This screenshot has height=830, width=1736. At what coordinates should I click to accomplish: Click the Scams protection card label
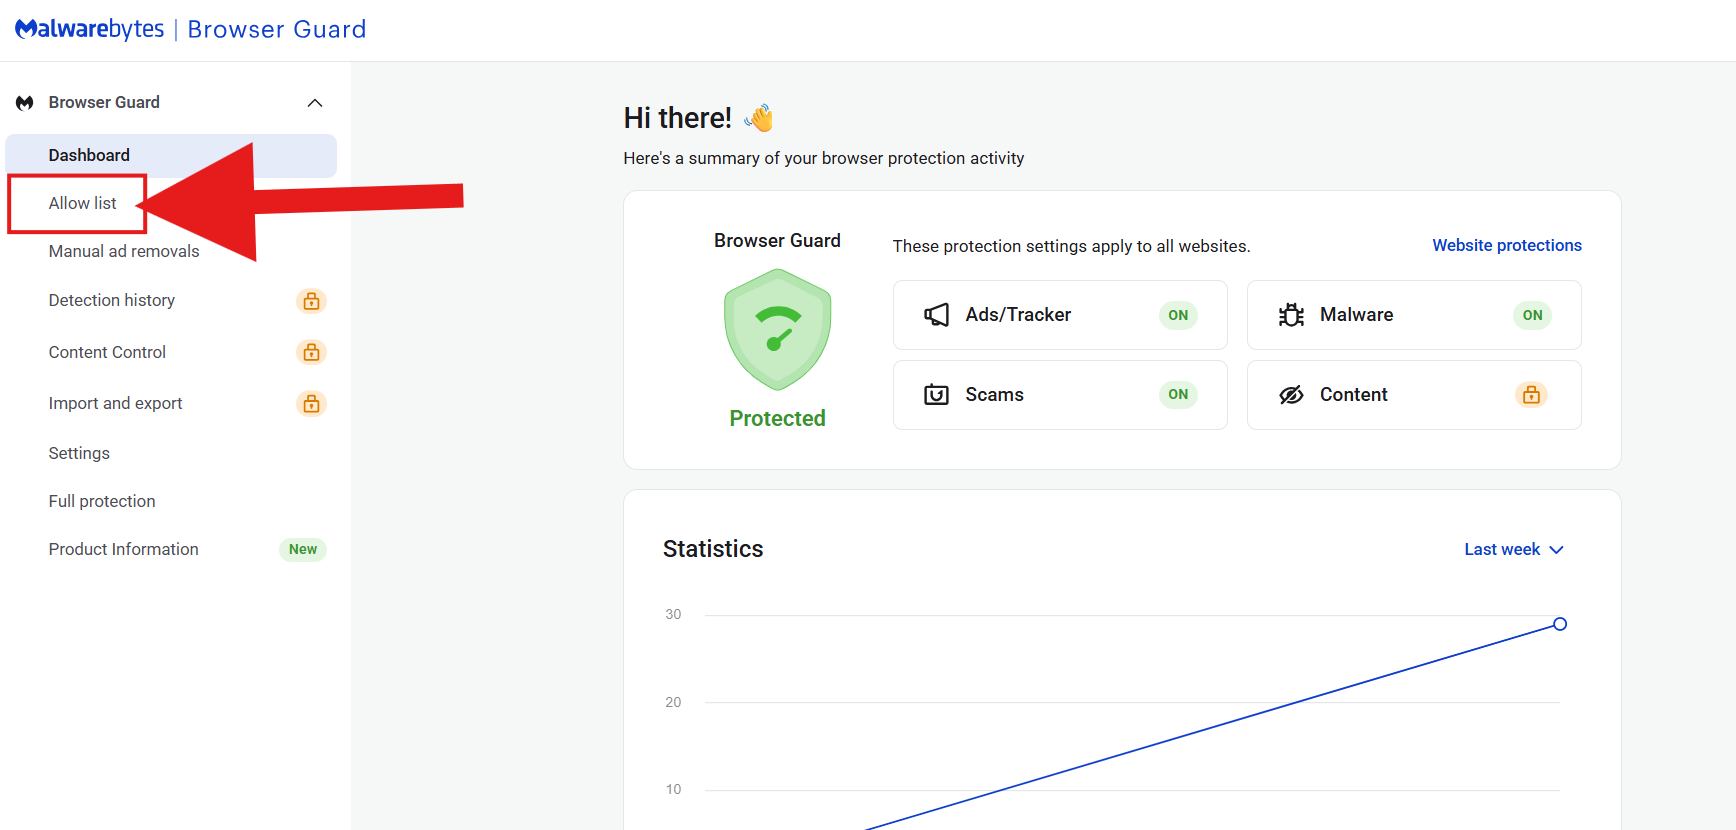[x=994, y=395]
